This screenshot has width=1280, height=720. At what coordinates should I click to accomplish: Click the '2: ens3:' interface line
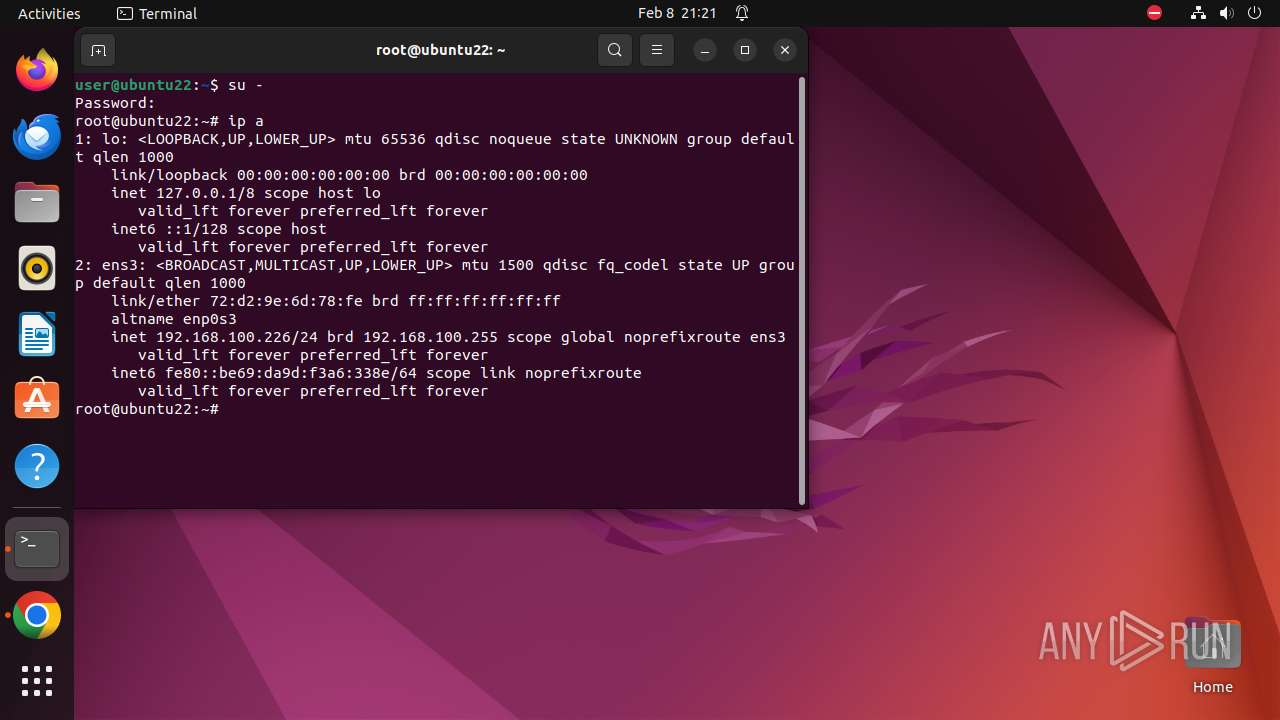[x=435, y=274]
